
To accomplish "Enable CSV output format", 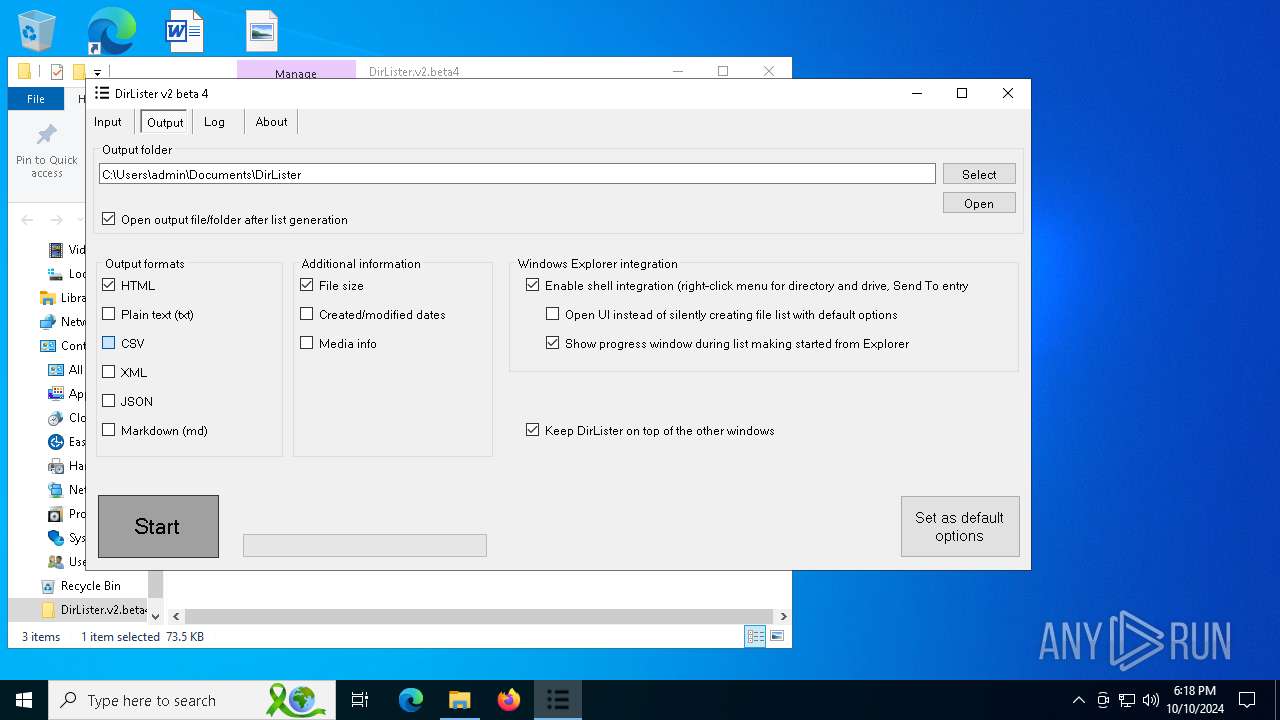I will (109, 343).
